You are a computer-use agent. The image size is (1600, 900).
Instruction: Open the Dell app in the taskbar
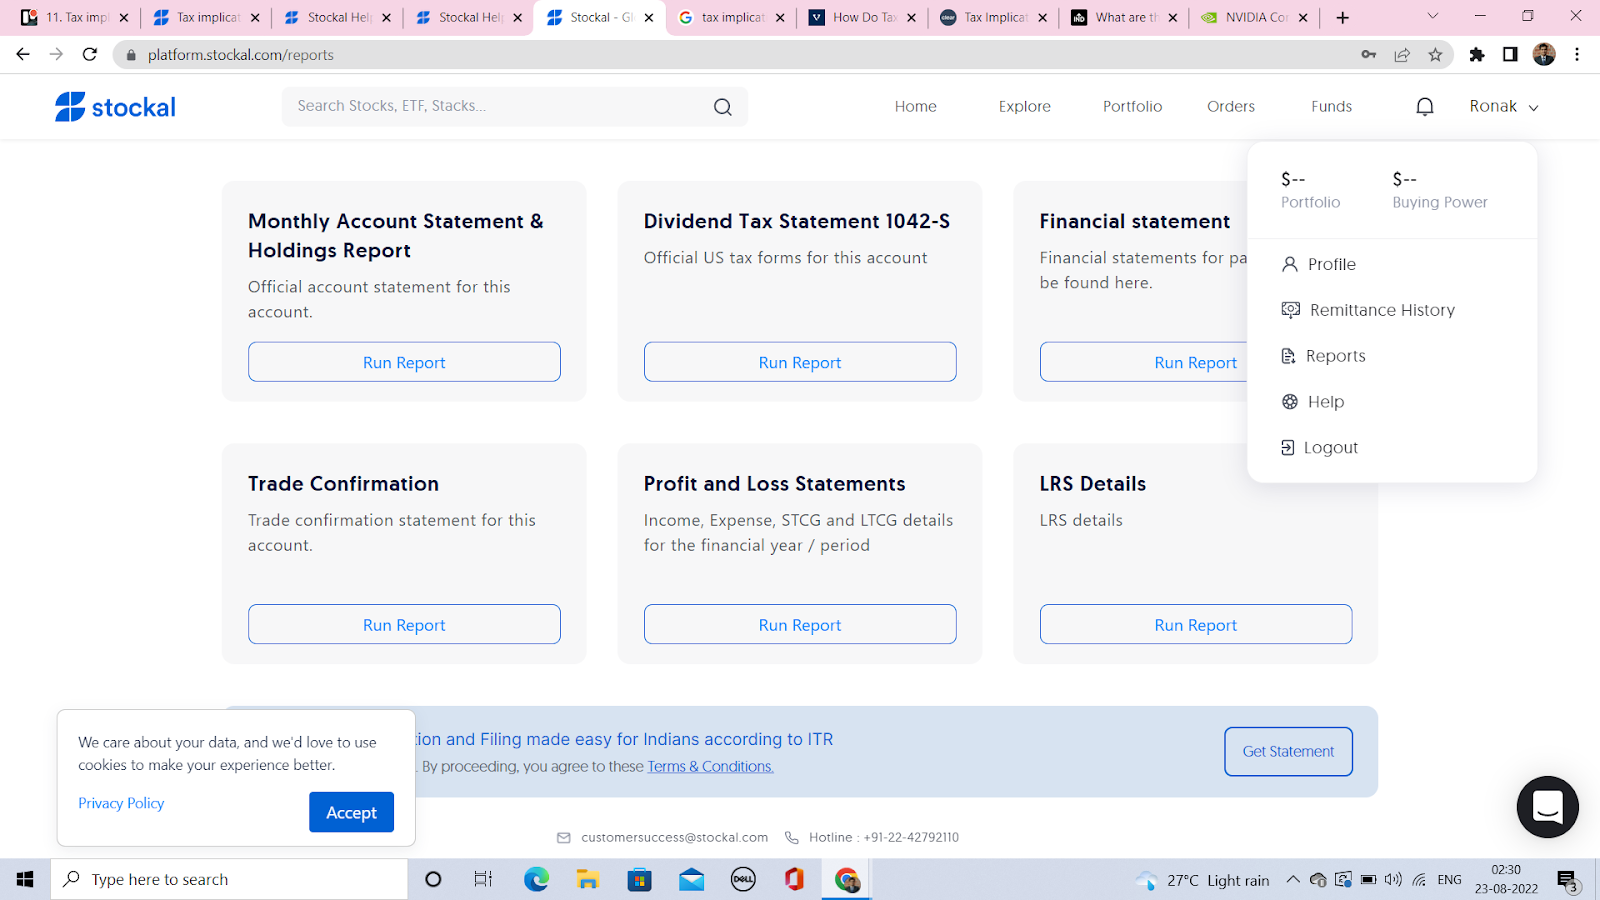coord(743,879)
